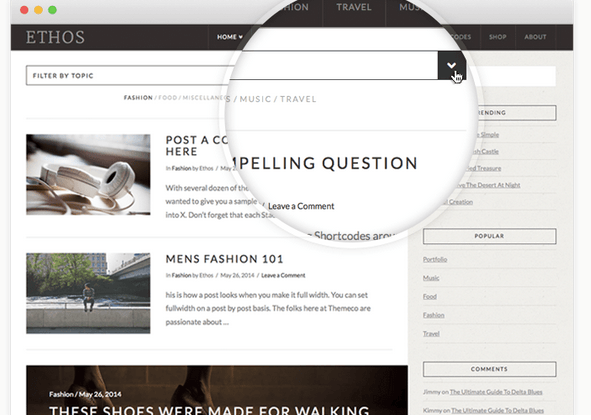
Task: Open the ABOUT menu item
Action: [535, 37]
